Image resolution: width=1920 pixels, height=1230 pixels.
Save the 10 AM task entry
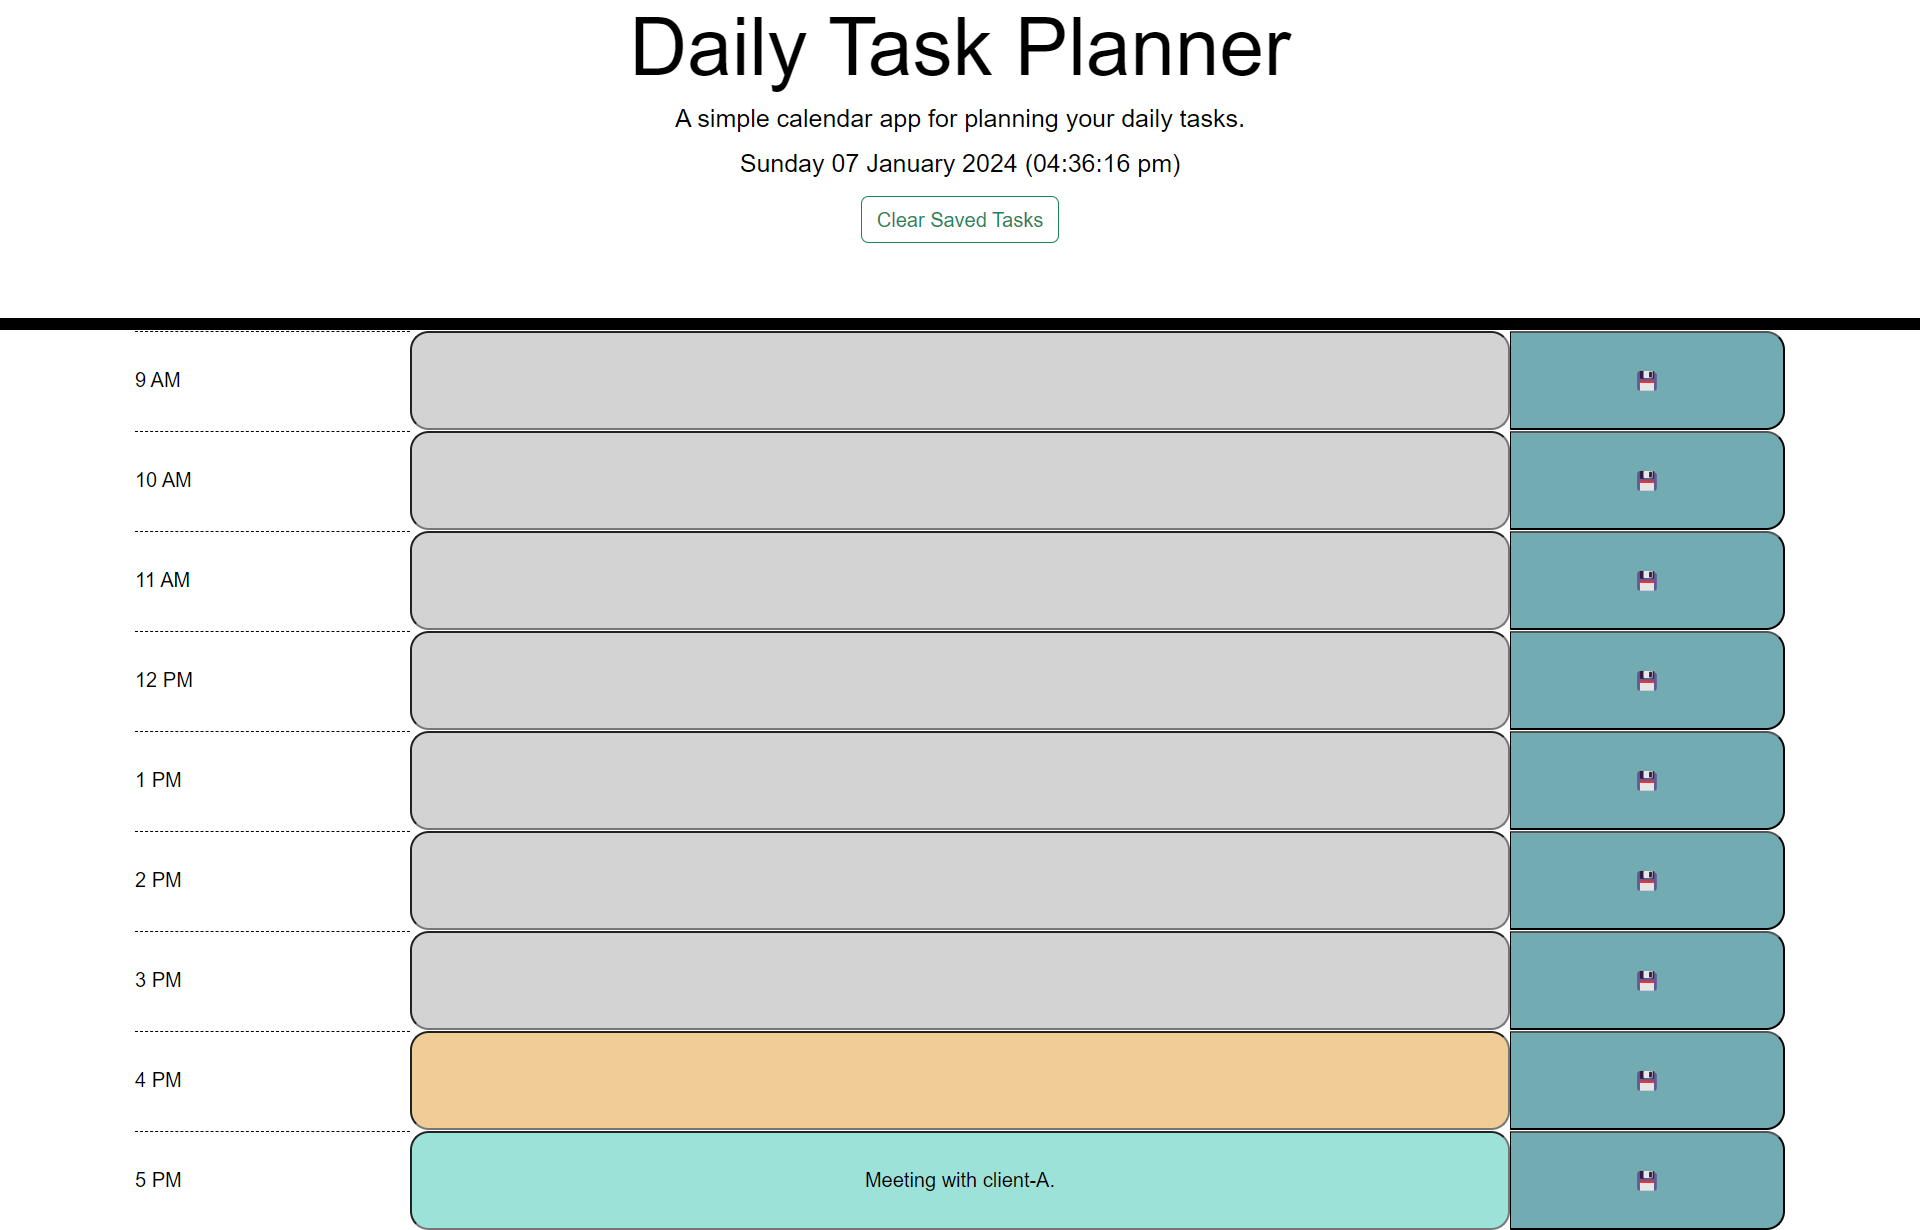click(x=1647, y=480)
